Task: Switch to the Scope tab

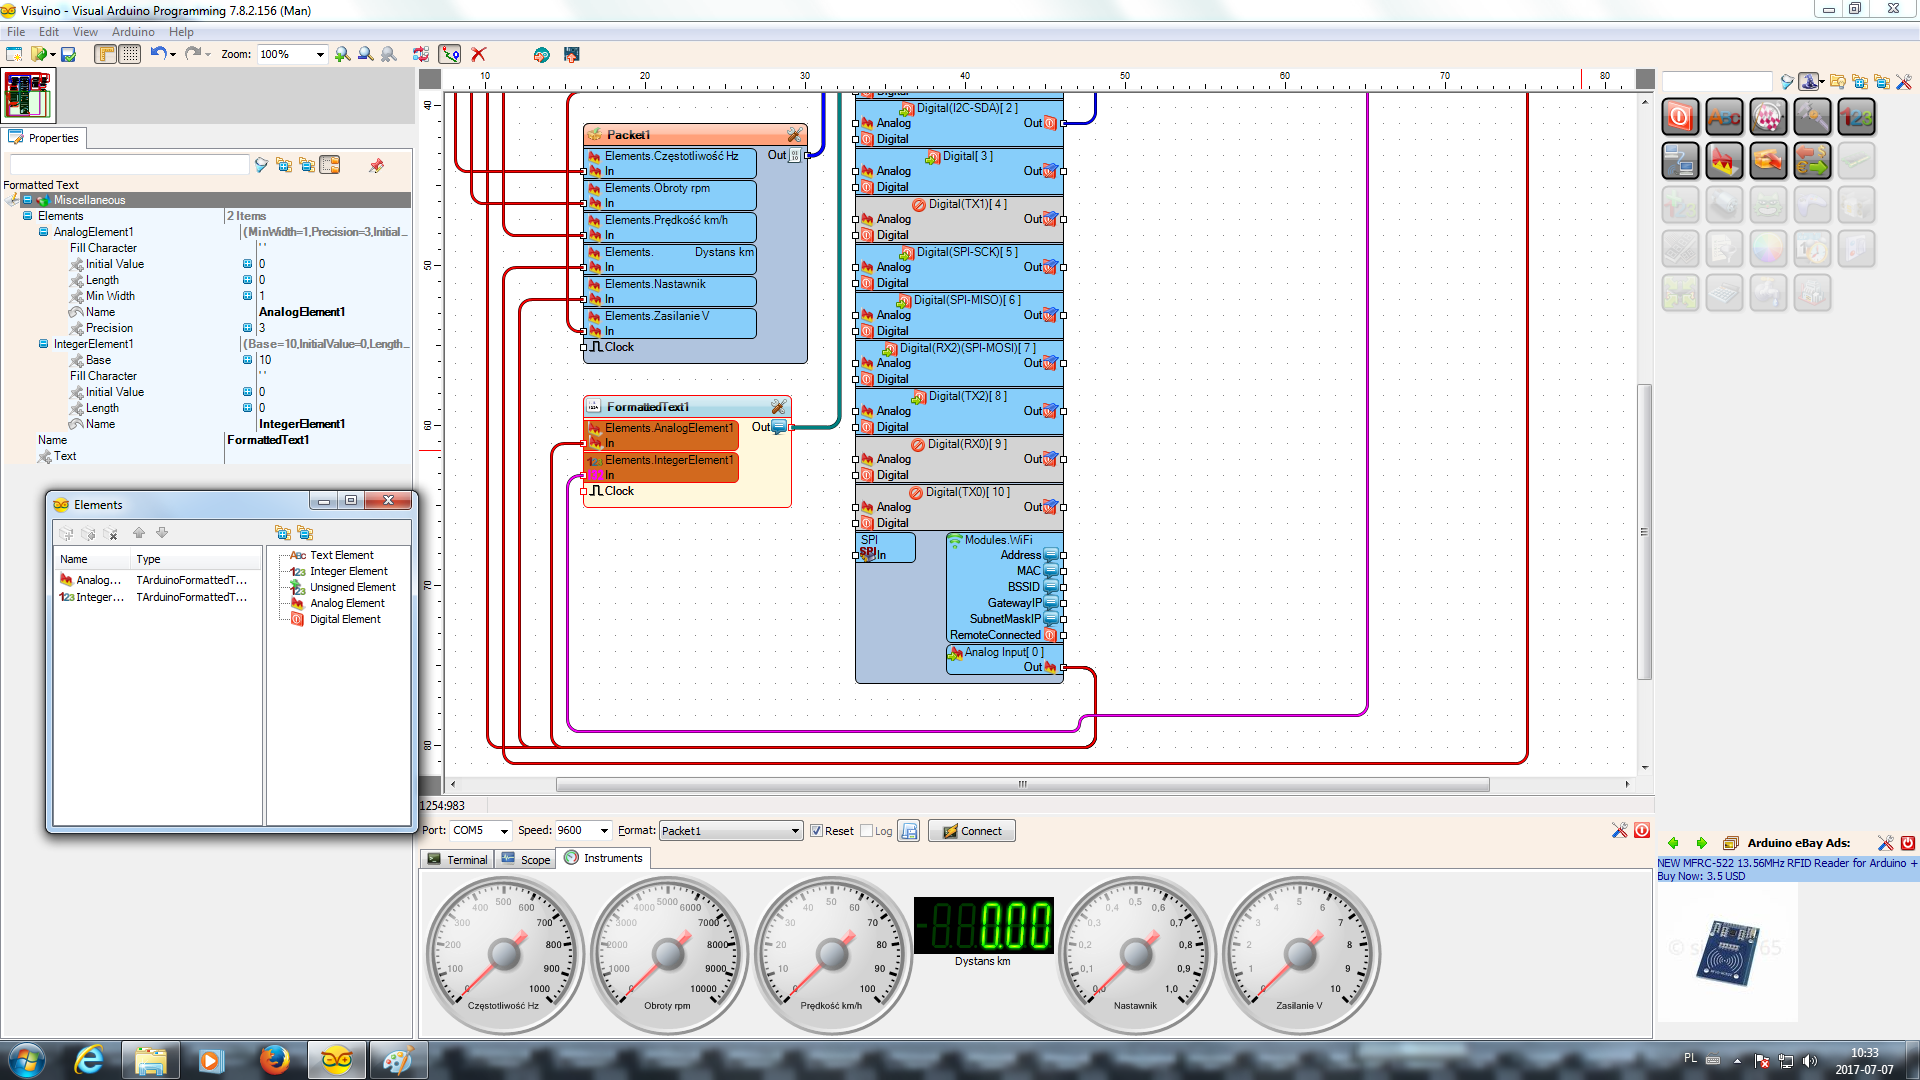Action: (x=526, y=859)
